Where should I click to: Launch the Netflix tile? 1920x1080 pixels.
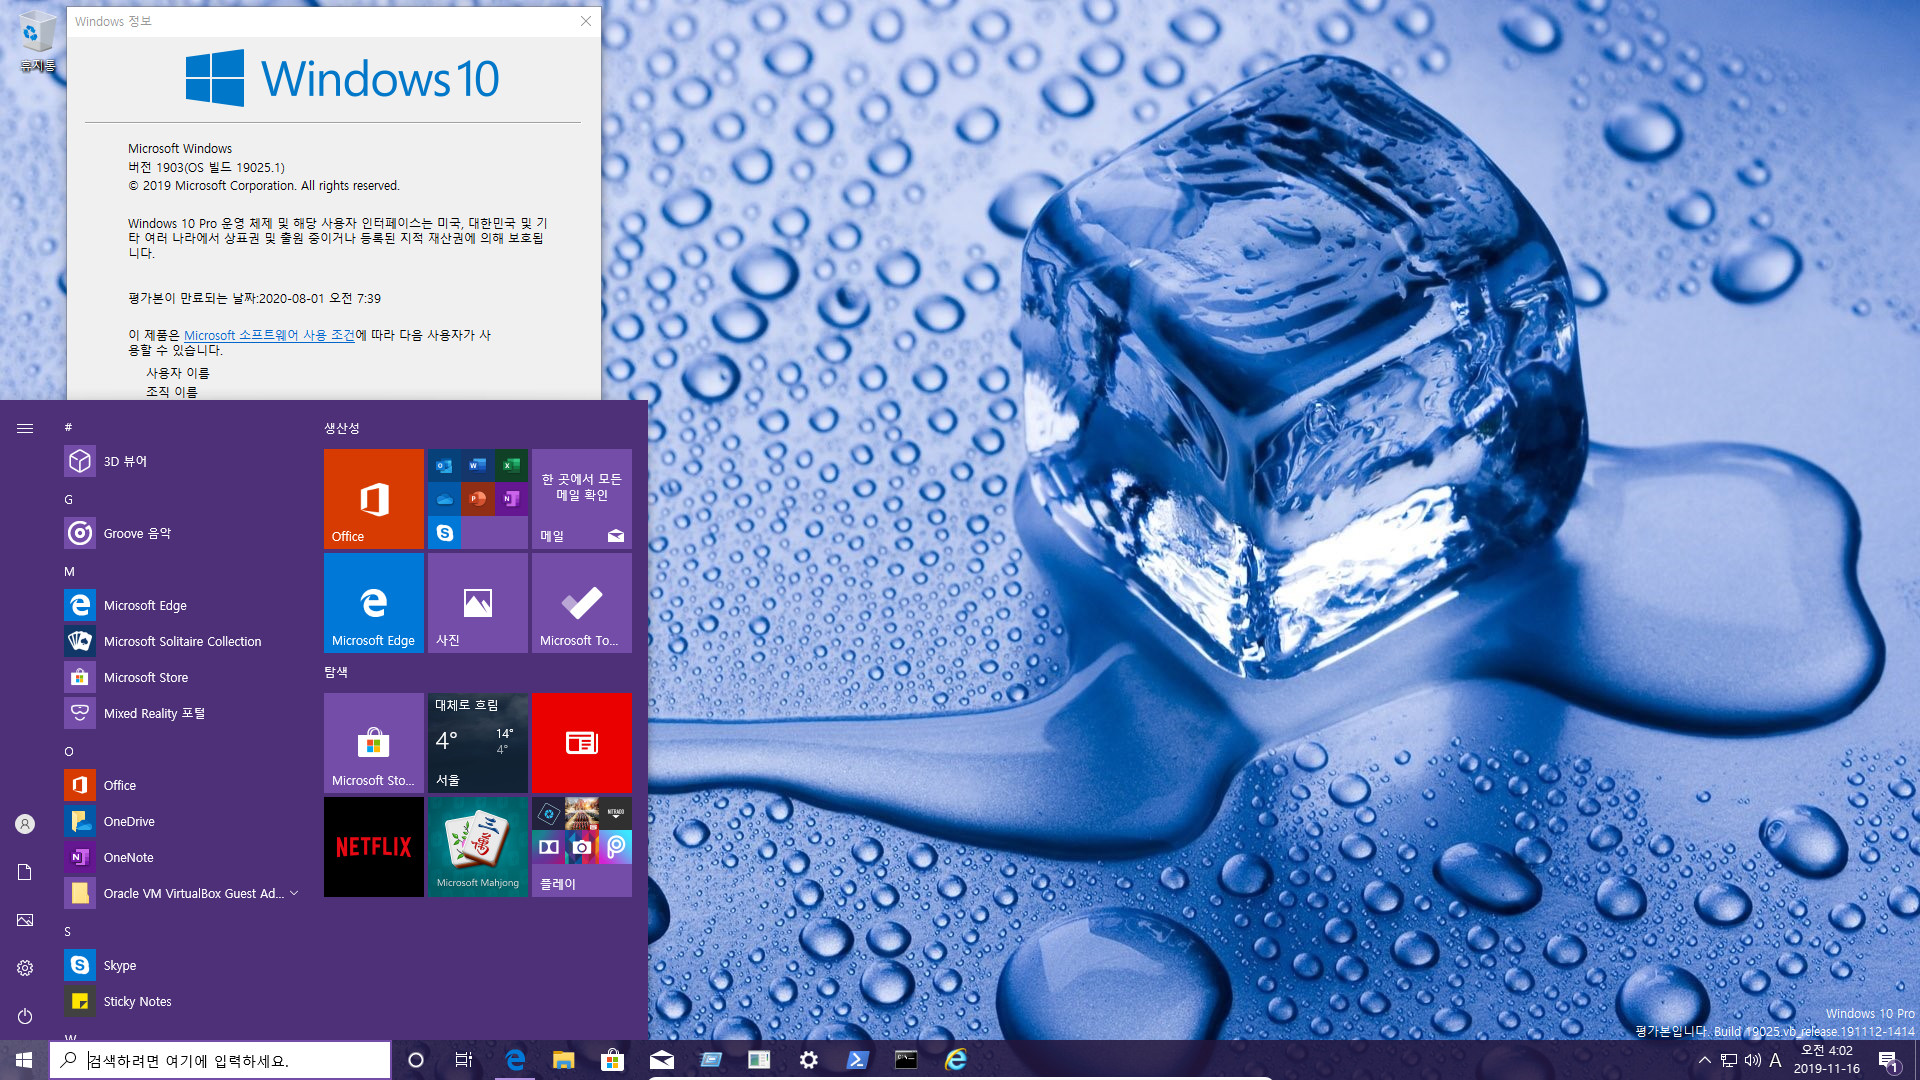374,847
